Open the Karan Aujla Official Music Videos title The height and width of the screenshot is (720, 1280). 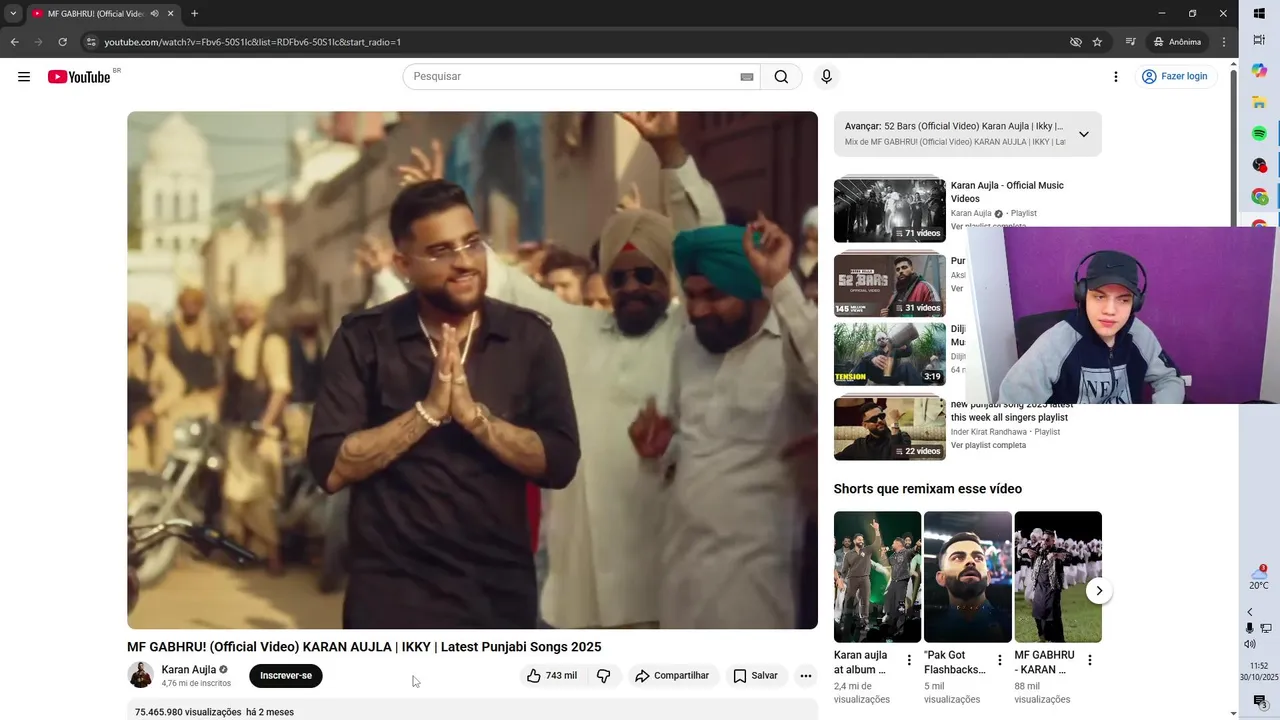[1007, 192]
